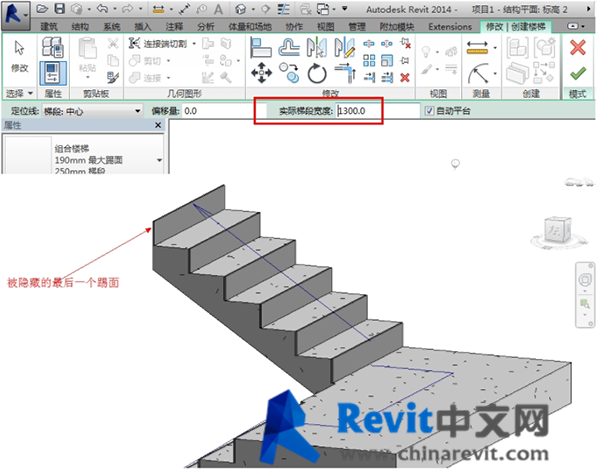
Task: Open the 视图 ribbon tab
Action: (326, 26)
